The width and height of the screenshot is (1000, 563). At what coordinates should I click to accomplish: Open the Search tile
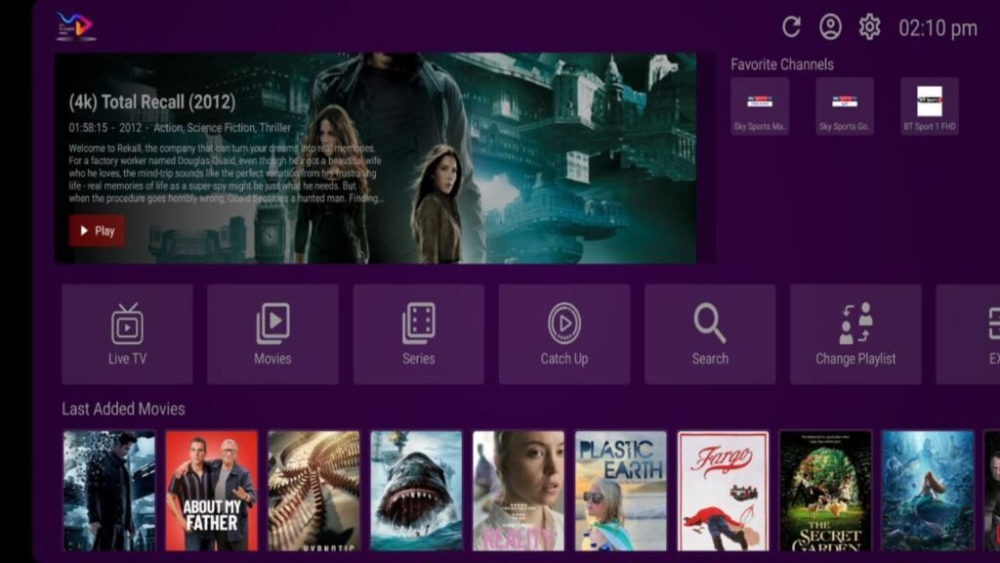[710, 334]
